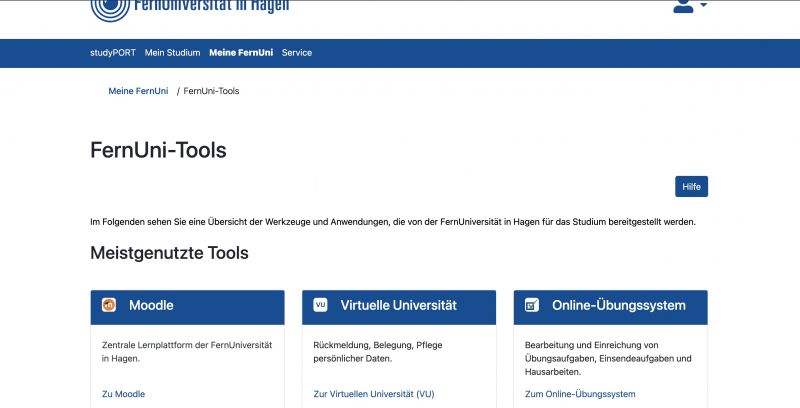Click the Moodle card header title
Image resolution: width=800 pixels, height=408 pixels.
(x=151, y=305)
